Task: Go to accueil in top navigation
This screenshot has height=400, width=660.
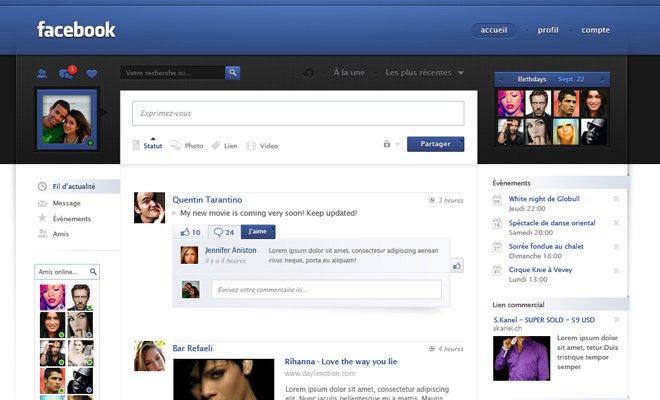Action: [494, 30]
